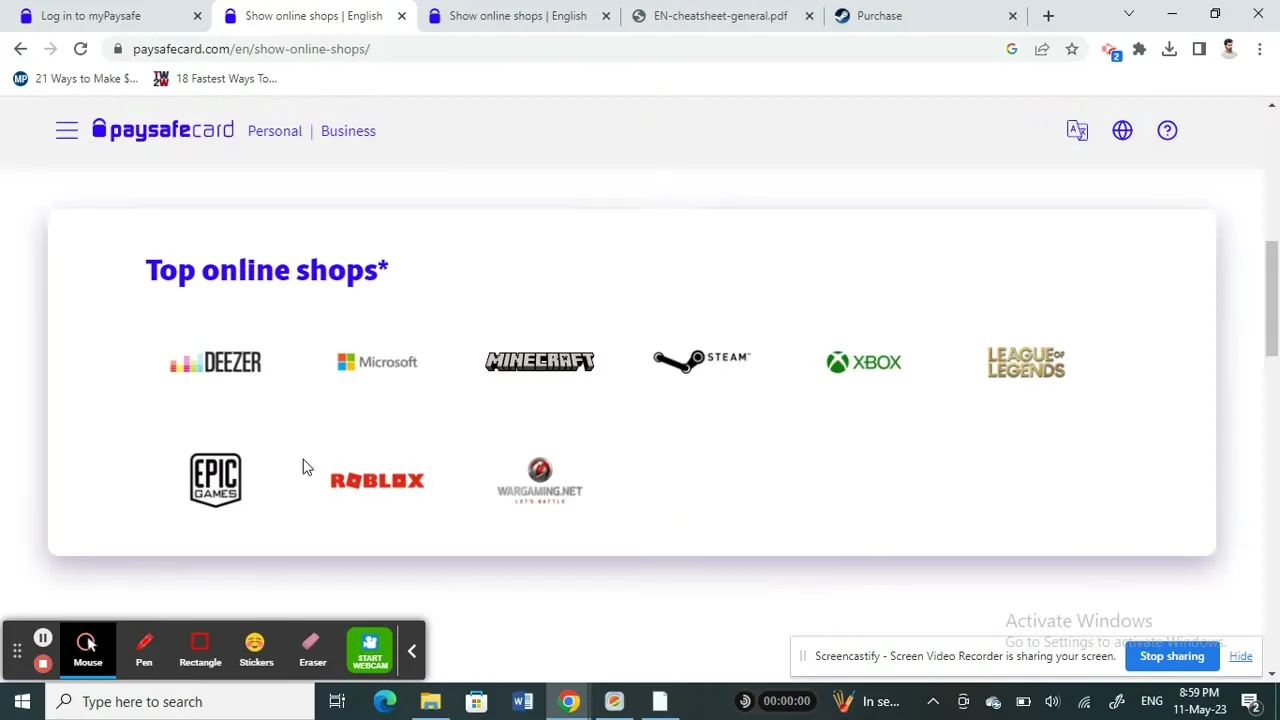
Task: Go to the Personal section
Action: click(x=275, y=131)
